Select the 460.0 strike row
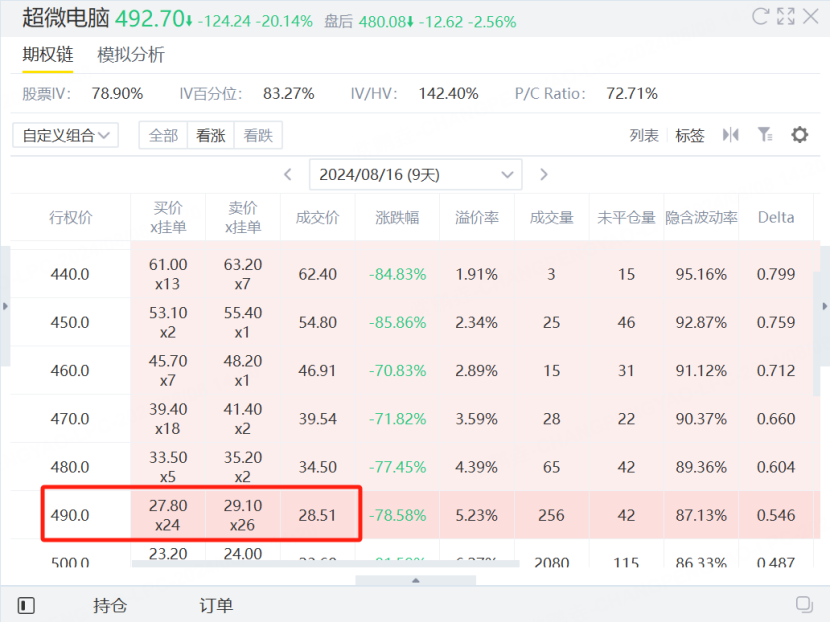 [x=416, y=371]
